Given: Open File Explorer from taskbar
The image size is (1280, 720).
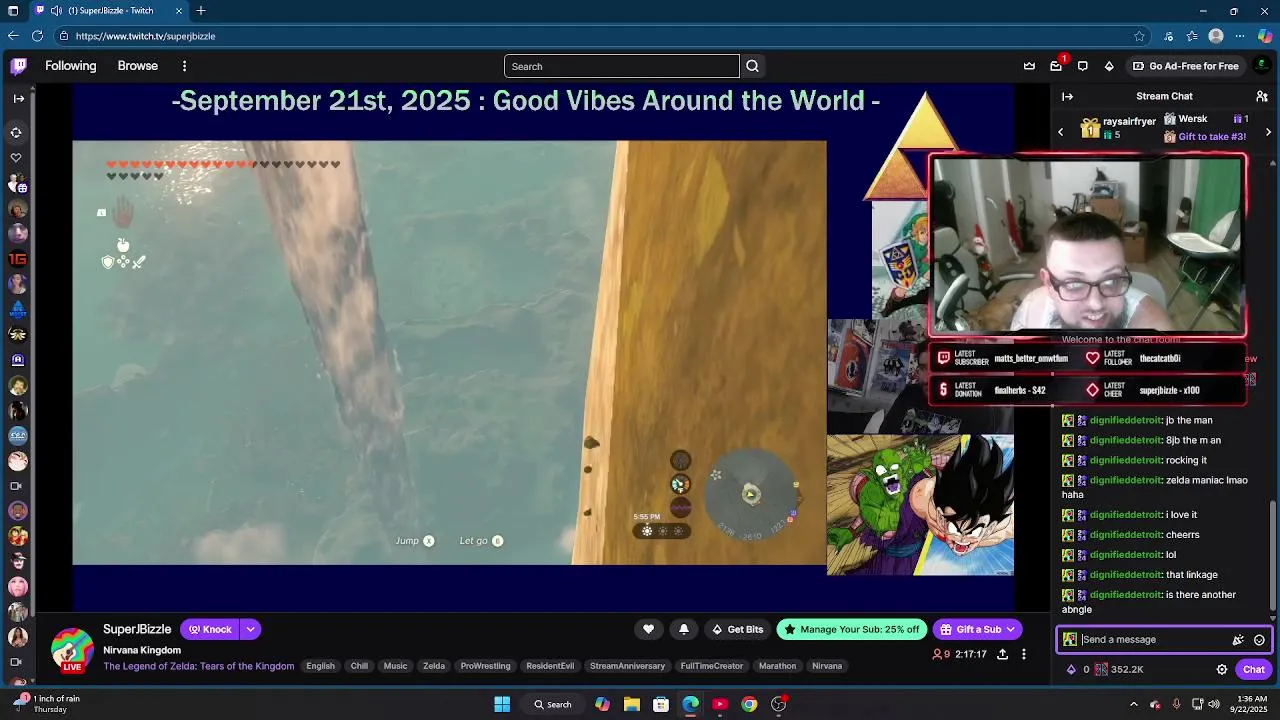Looking at the screenshot, I should pos(632,704).
